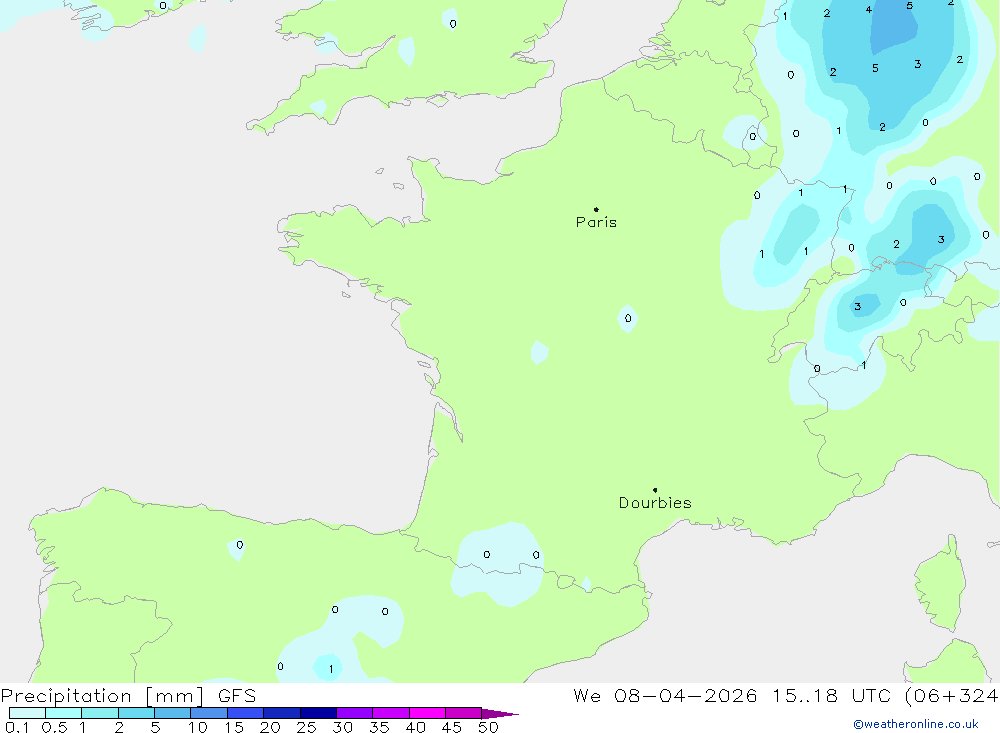Viewport: 1000px width, 733px height.
Task: Select the 20–25 mm legend swatch
Action: click(x=282, y=713)
